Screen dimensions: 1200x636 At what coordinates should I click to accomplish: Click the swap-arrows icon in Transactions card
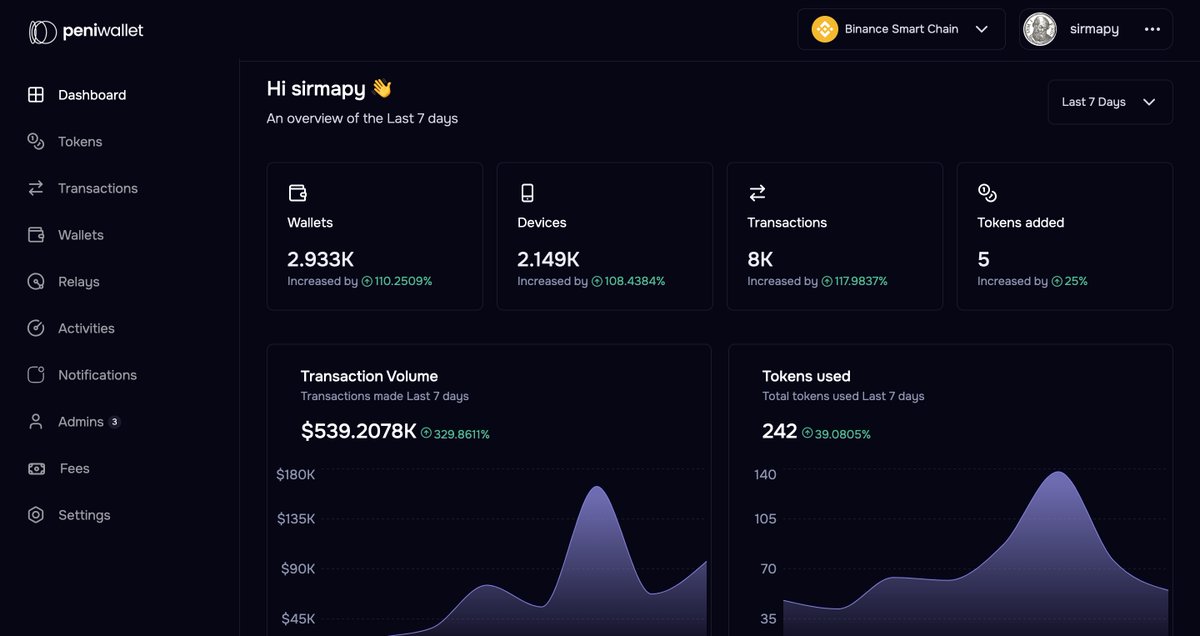(757, 193)
